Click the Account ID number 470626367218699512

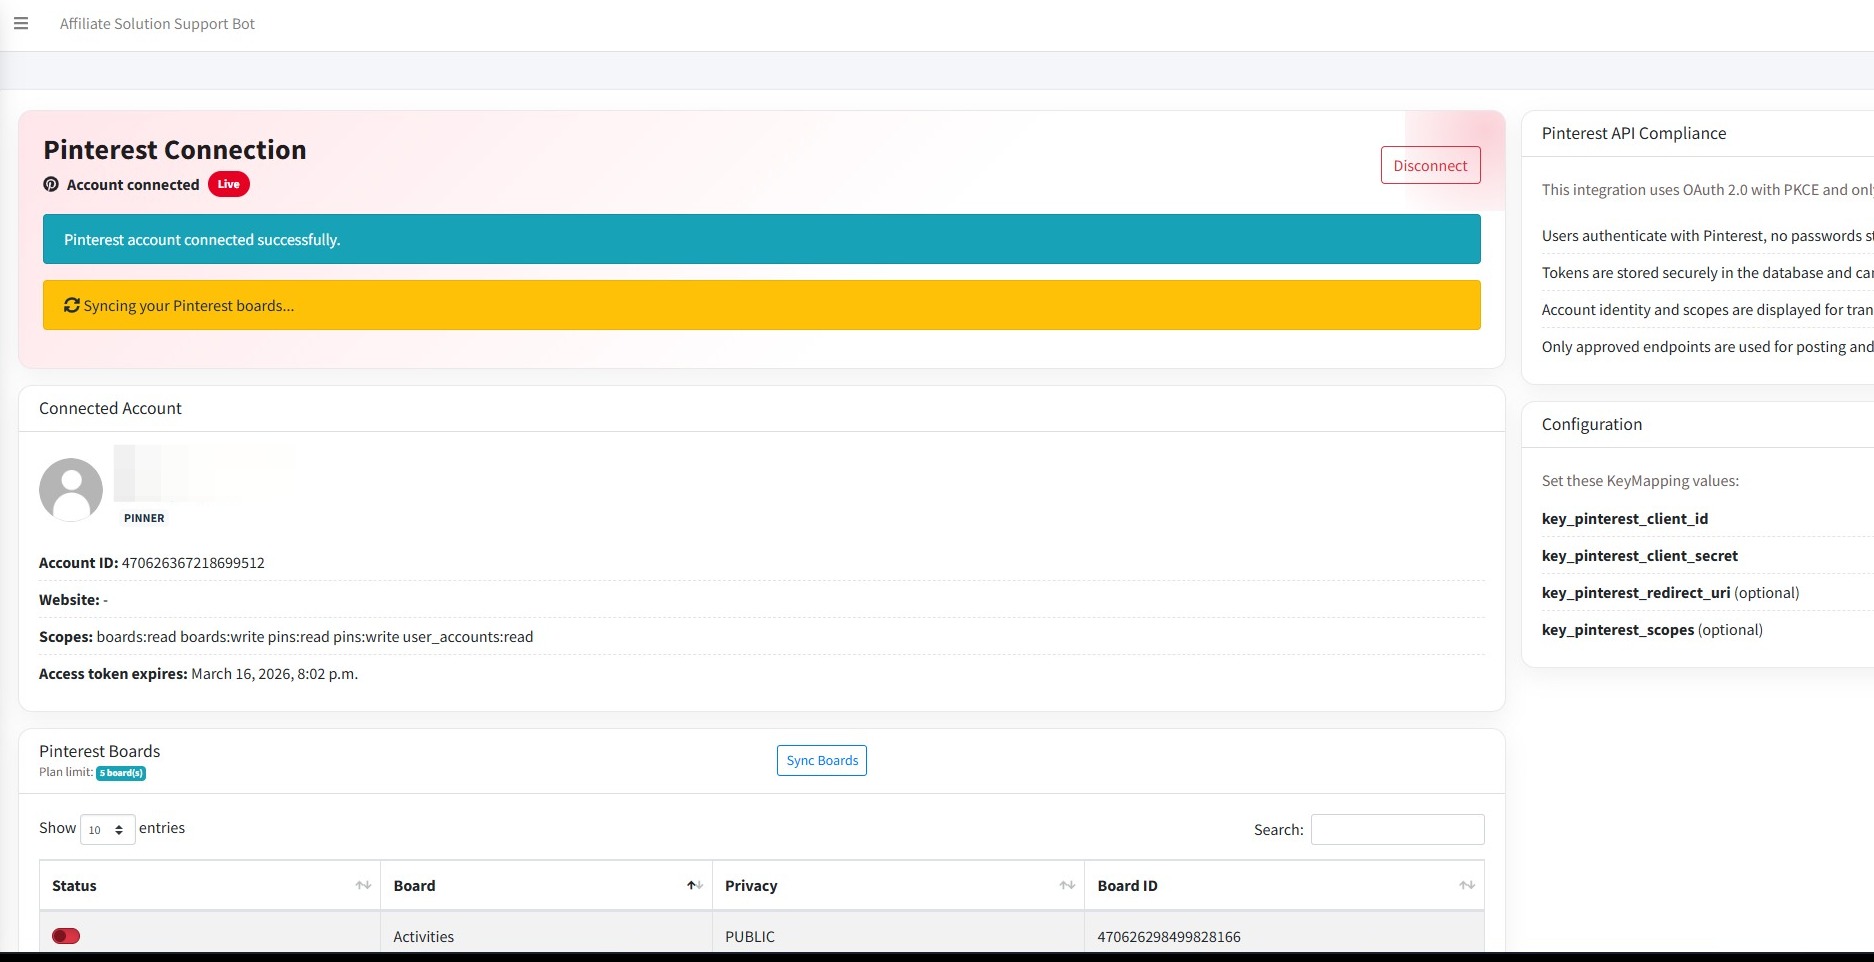[x=193, y=563]
